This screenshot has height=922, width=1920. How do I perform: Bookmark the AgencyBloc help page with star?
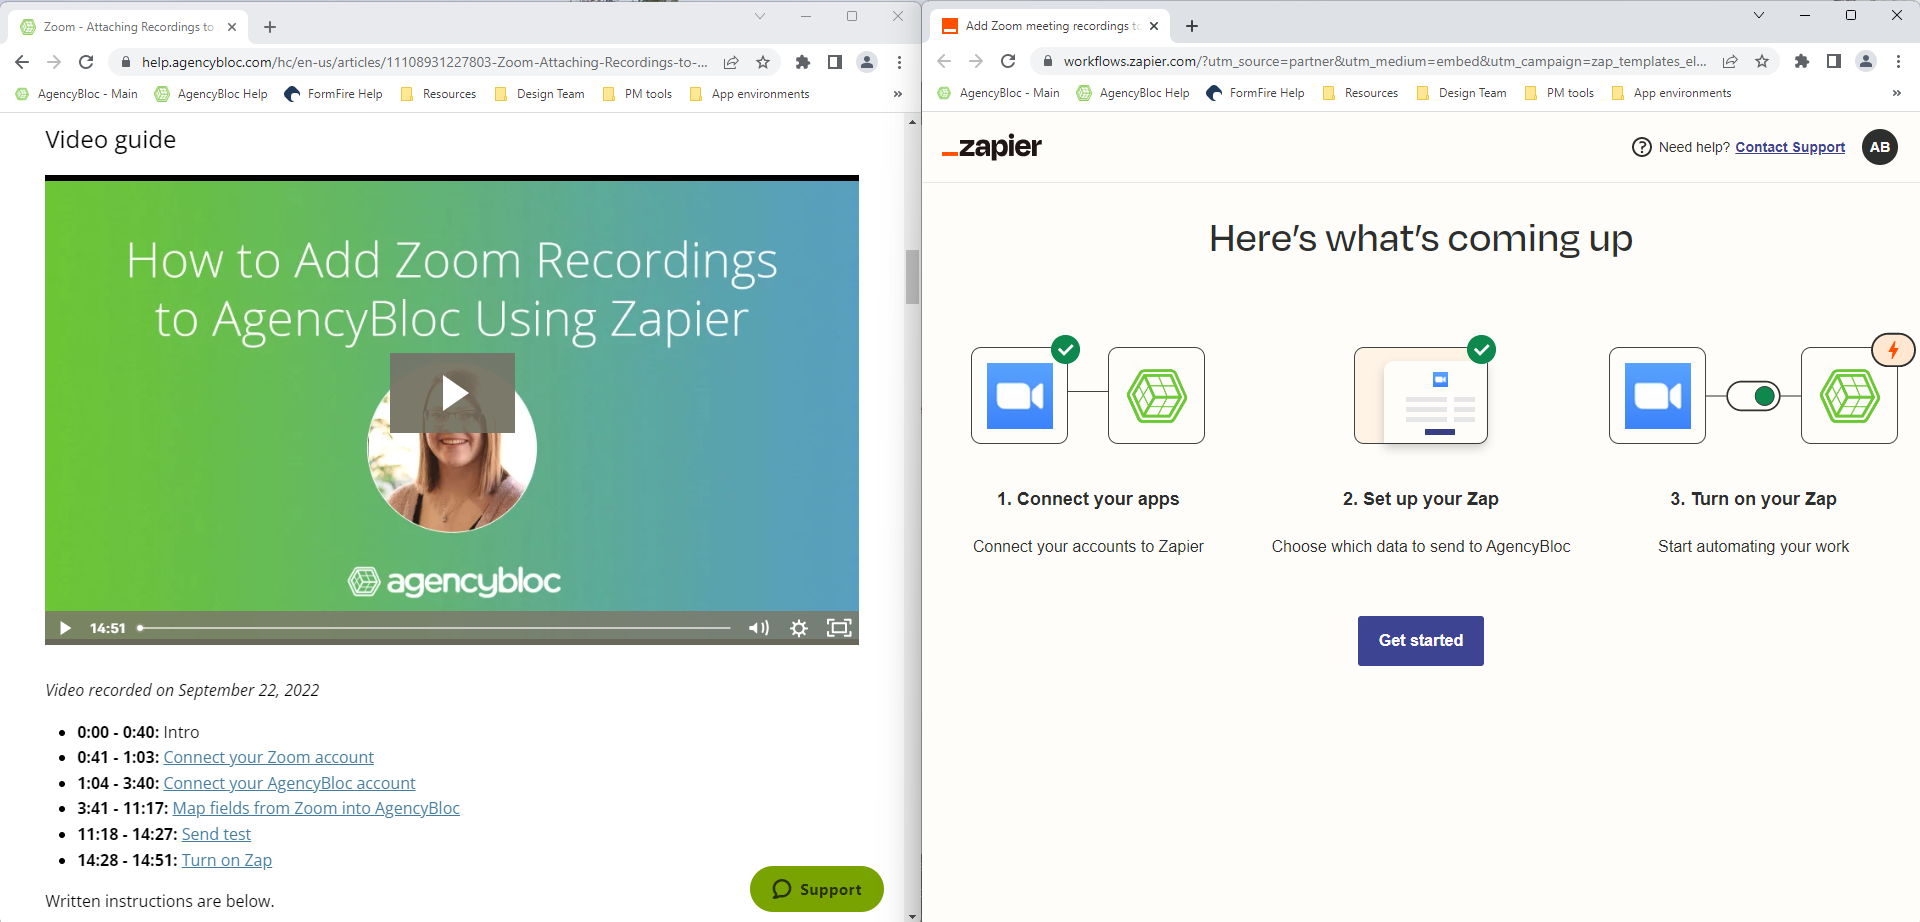[763, 62]
